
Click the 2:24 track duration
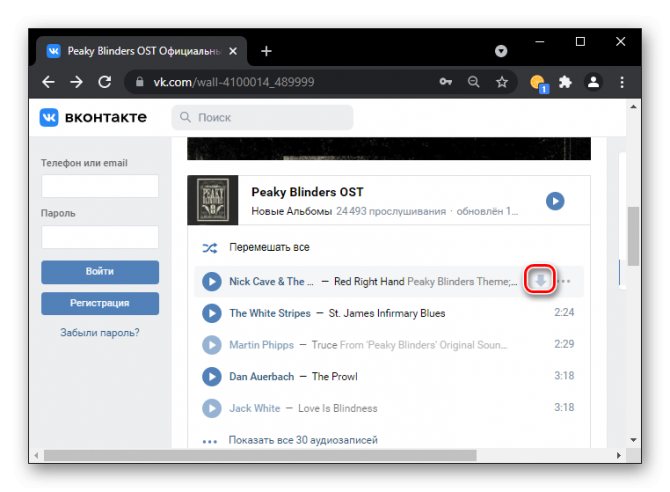[564, 312]
